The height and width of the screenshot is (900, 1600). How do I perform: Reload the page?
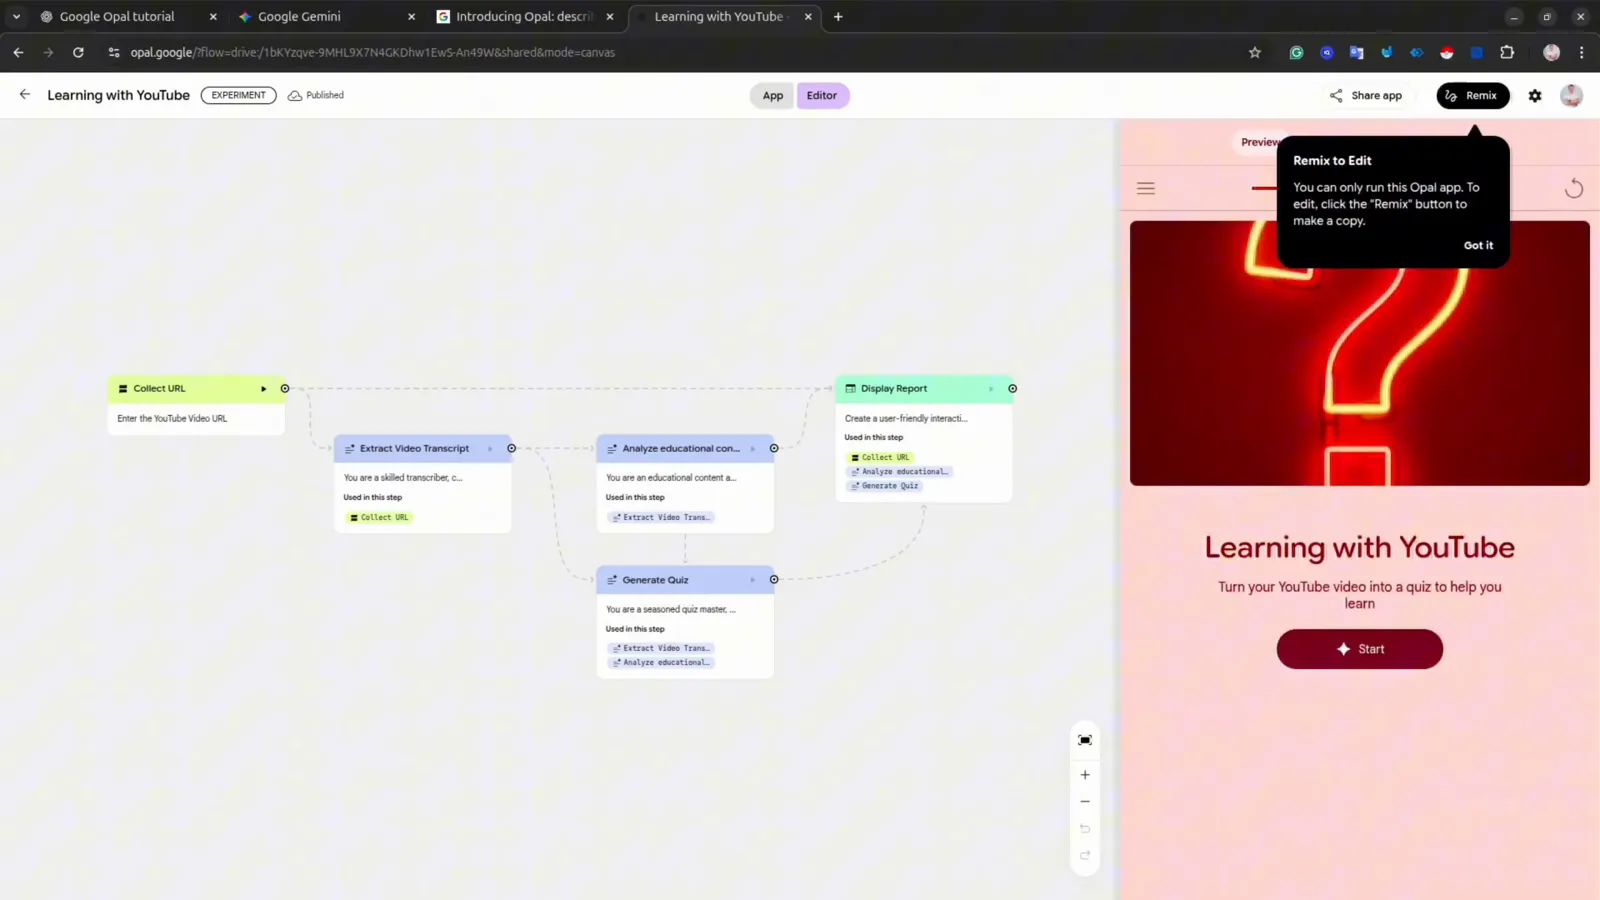coord(78,53)
